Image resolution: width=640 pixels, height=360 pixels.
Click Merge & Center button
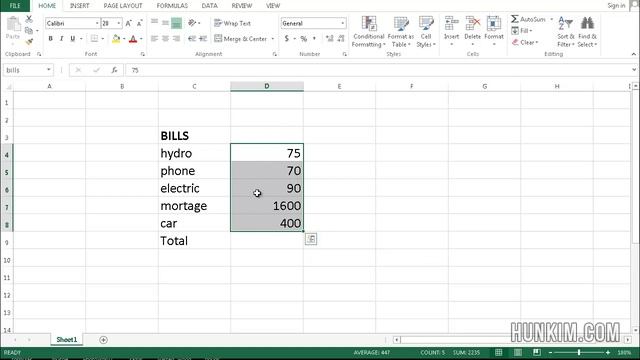click(x=240, y=39)
